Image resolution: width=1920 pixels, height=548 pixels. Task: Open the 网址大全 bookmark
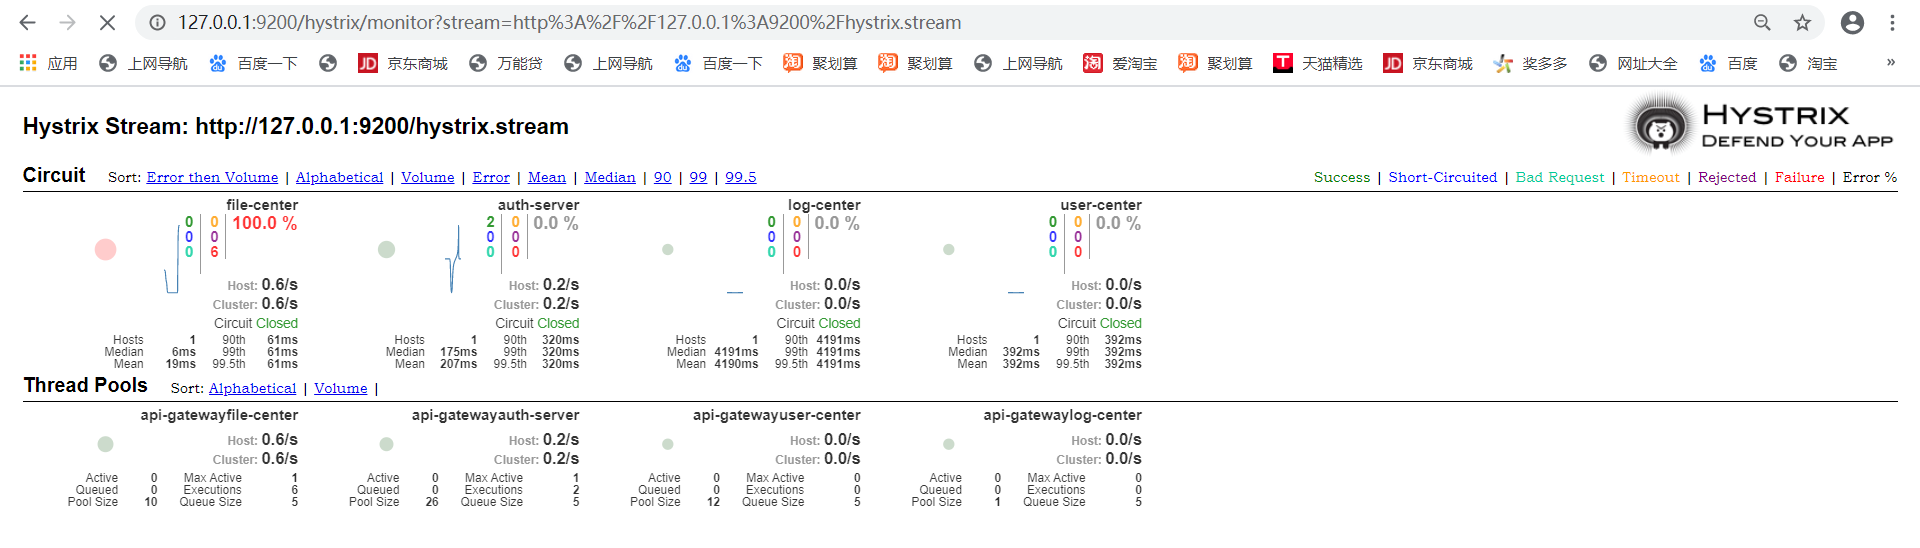[1633, 63]
